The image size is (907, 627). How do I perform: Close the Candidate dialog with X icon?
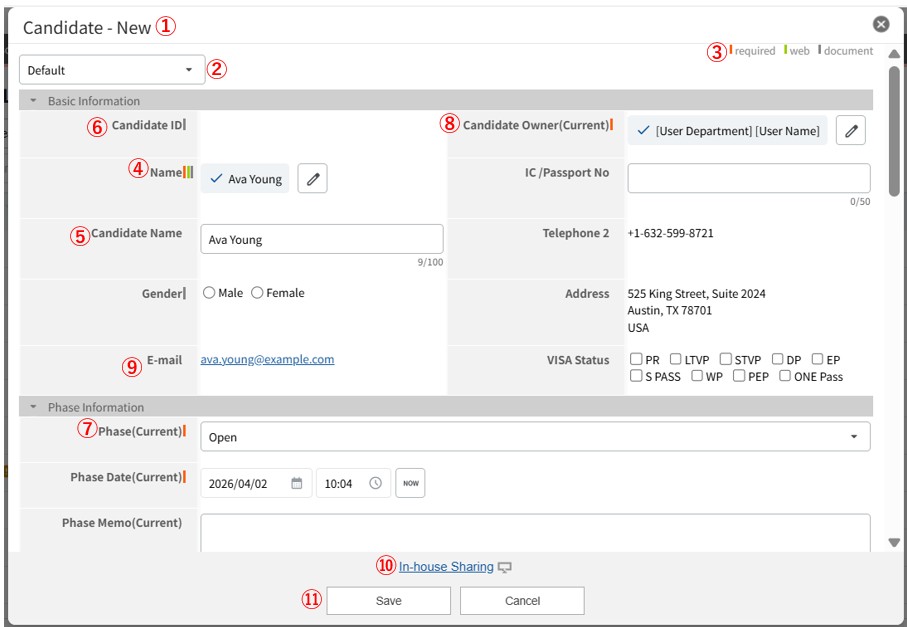pyautogui.click(x=880, y=24)
